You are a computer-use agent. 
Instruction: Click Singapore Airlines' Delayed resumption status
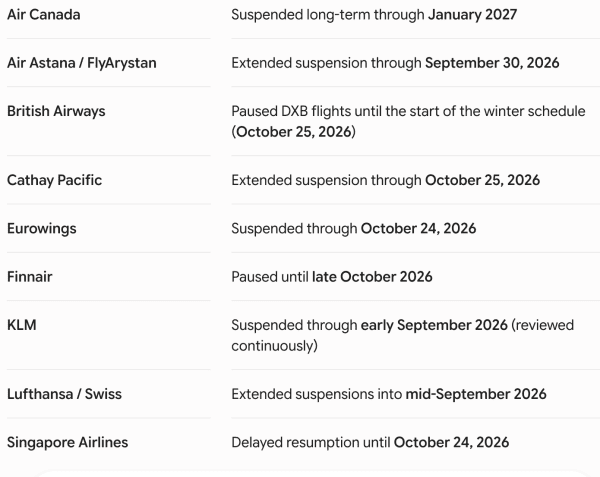pos(370,442)
